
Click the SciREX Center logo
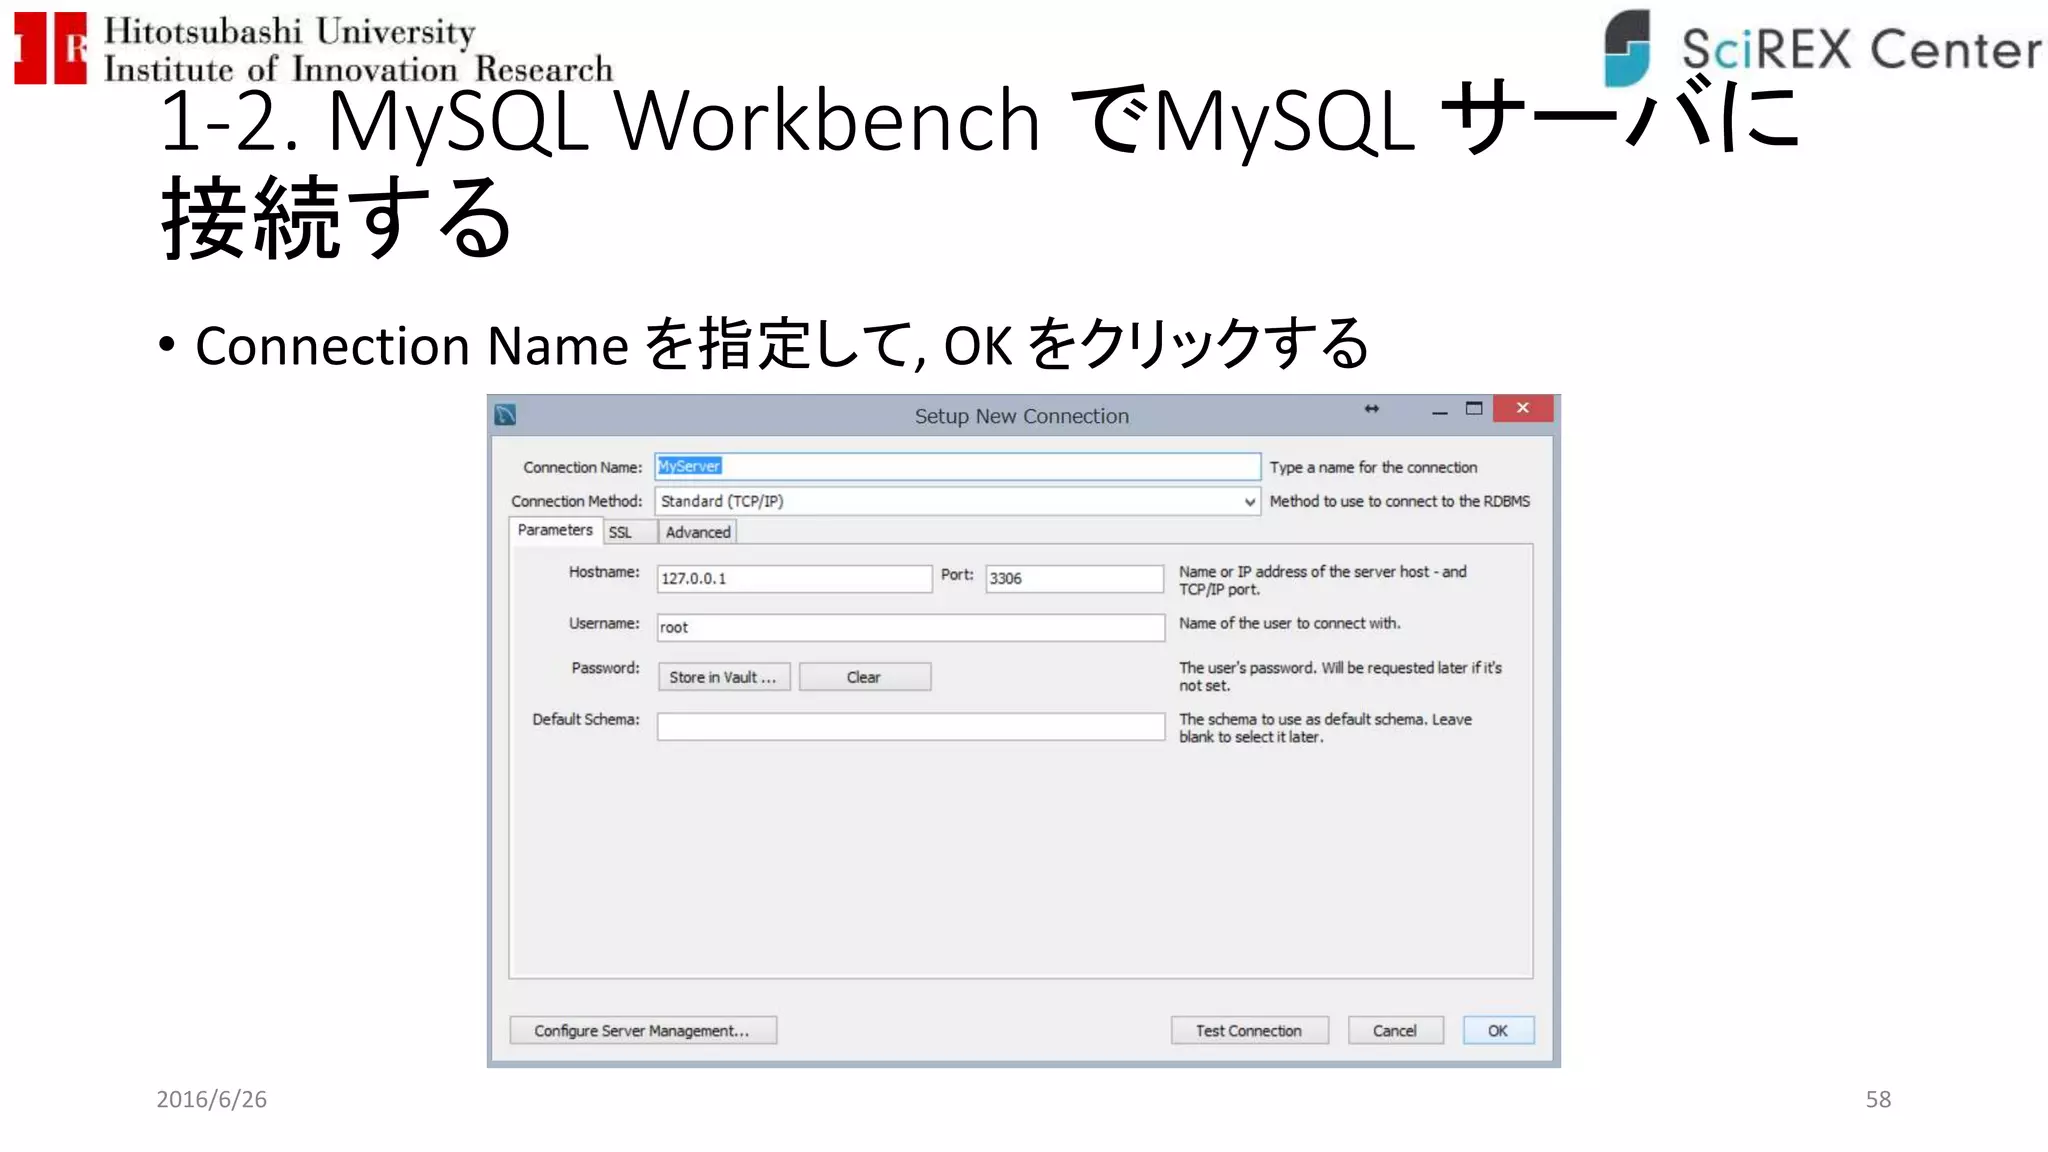[1822, 48]
